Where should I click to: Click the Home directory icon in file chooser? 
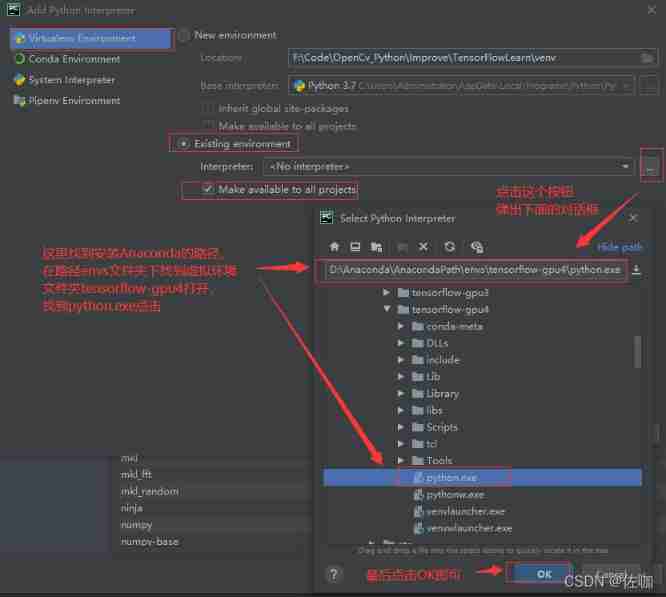click(336, 246)
